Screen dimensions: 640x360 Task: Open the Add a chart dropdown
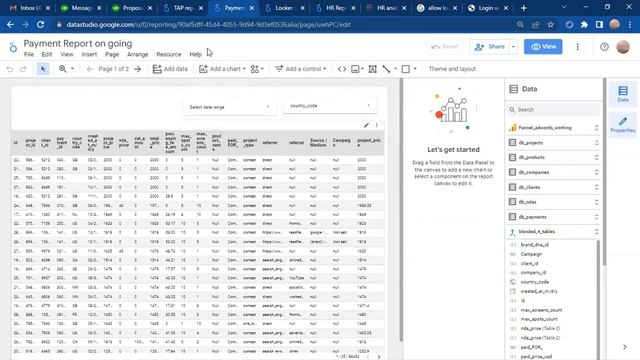[222, 69]
